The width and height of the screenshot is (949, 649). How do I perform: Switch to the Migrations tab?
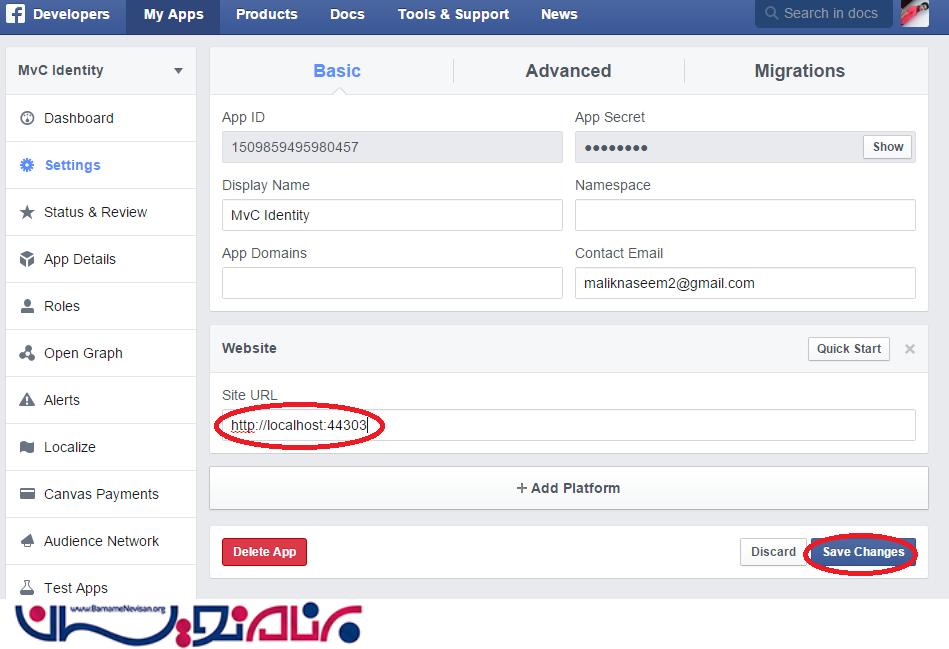[x=800, y=71]
